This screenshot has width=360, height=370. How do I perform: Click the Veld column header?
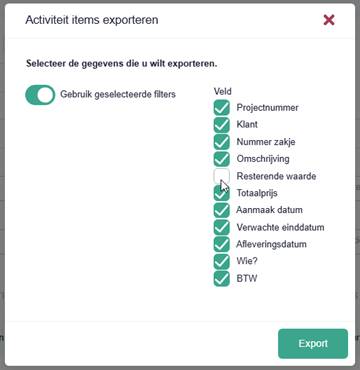point(223,91)
